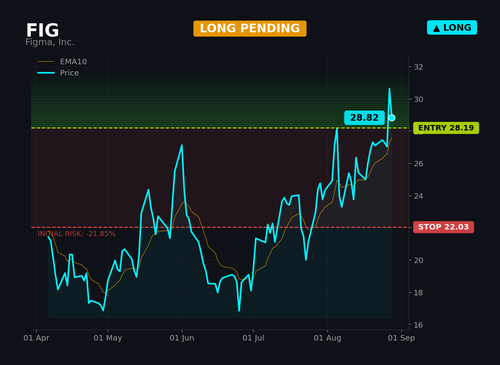Click the 18 price axis label
Viewport: 500px width, 365px height.
tap(418, 293)
